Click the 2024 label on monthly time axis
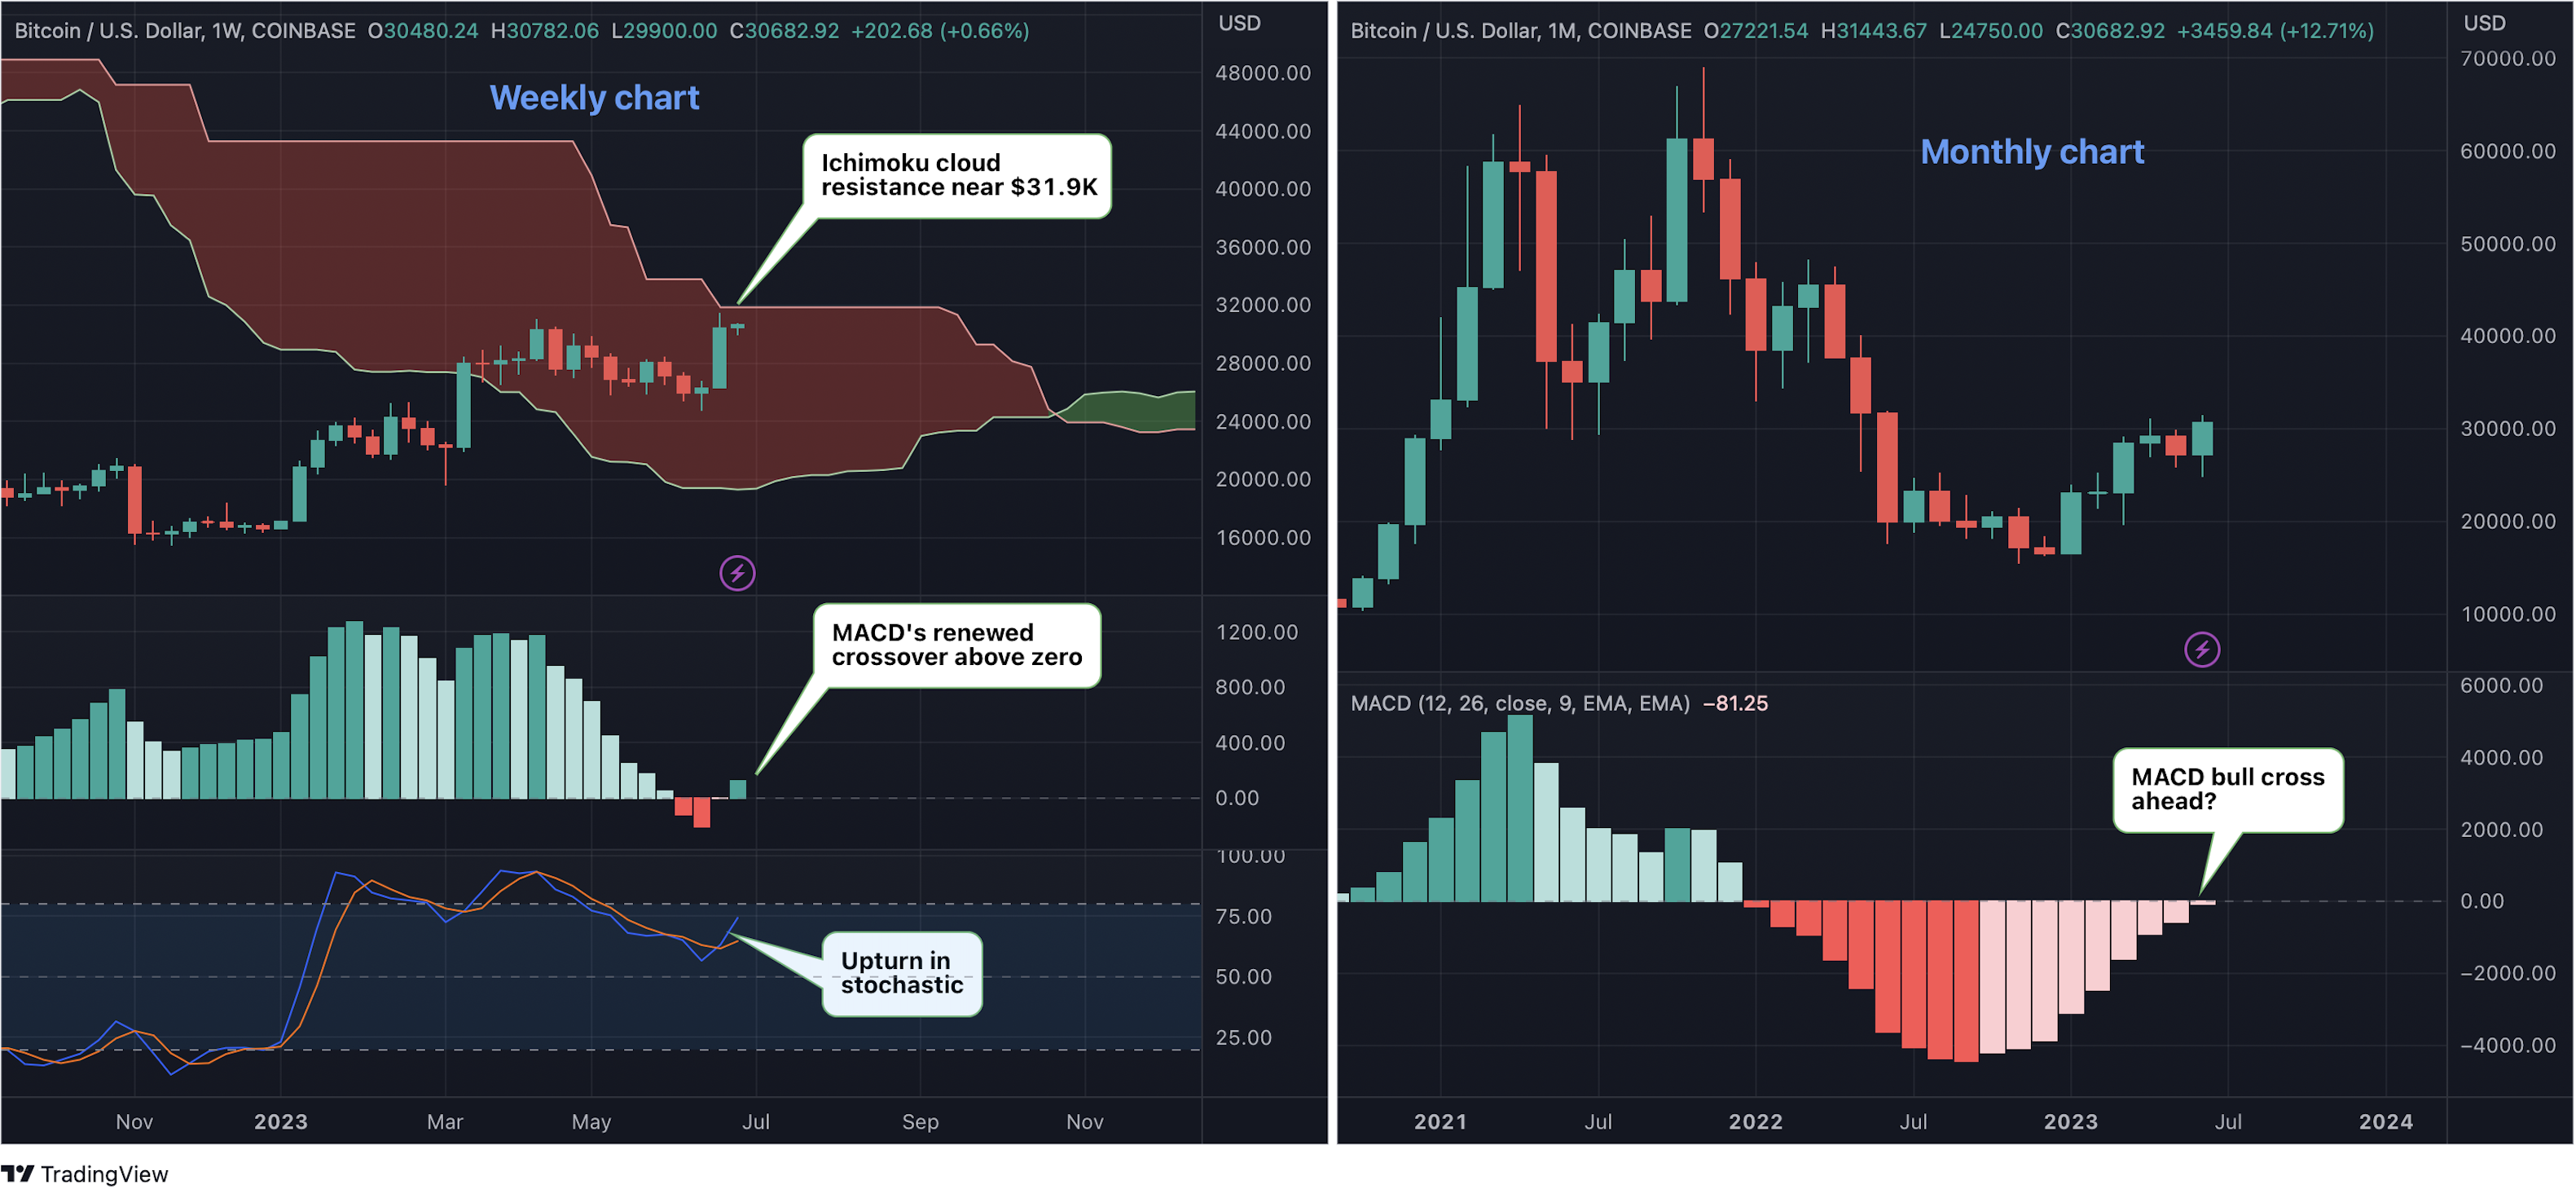The image size is (2576, 1189). pos(2385,1121)
